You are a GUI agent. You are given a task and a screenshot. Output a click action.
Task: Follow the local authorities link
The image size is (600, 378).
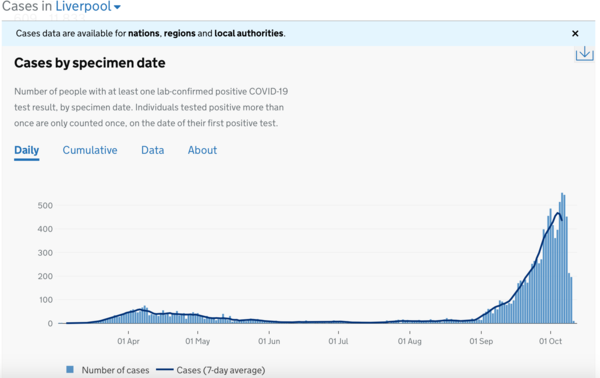point(249,33)
